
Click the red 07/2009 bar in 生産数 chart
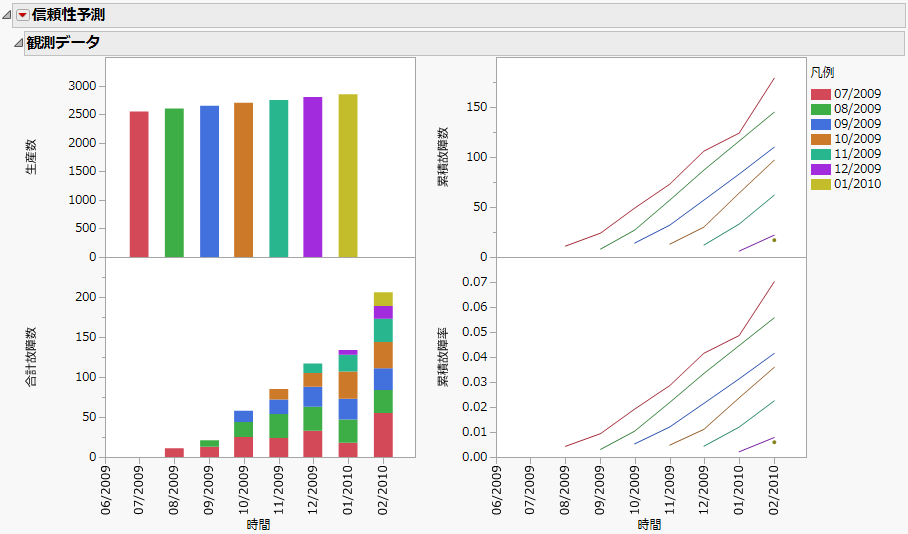click(139, 184)
